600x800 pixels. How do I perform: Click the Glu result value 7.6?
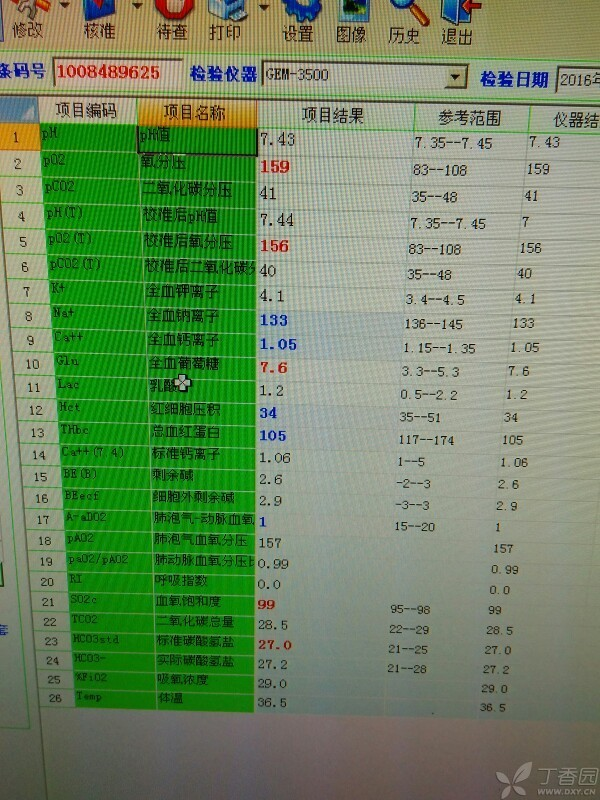click(273, 368)
